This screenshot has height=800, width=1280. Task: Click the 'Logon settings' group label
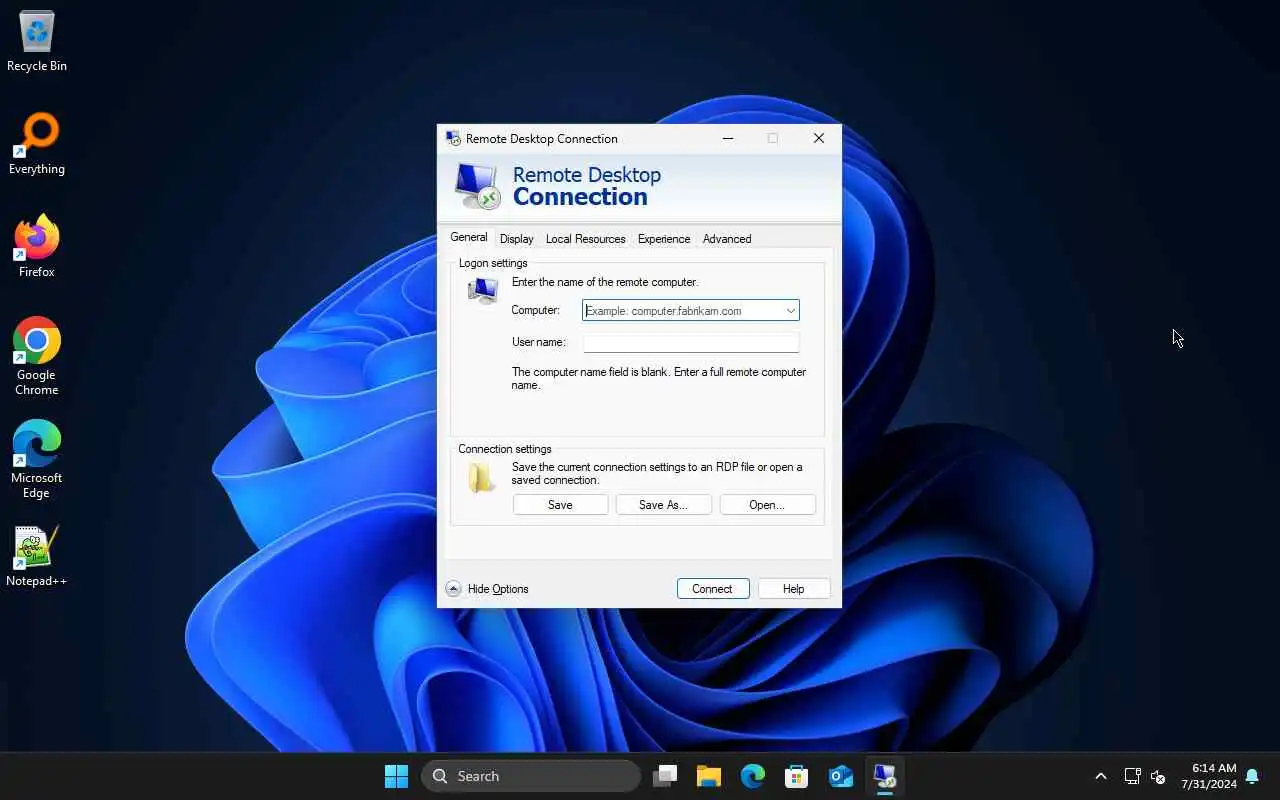(x=493, y=263)
